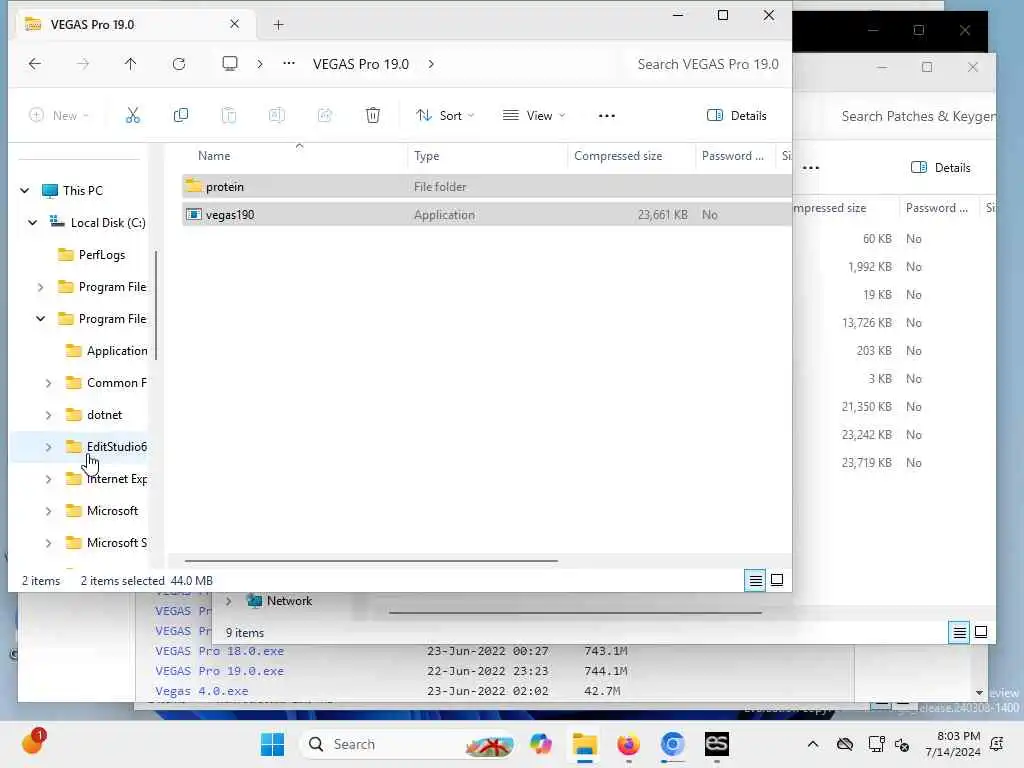
Task: Click horizontal scrollbar of front file list
Action: [371, 561]
